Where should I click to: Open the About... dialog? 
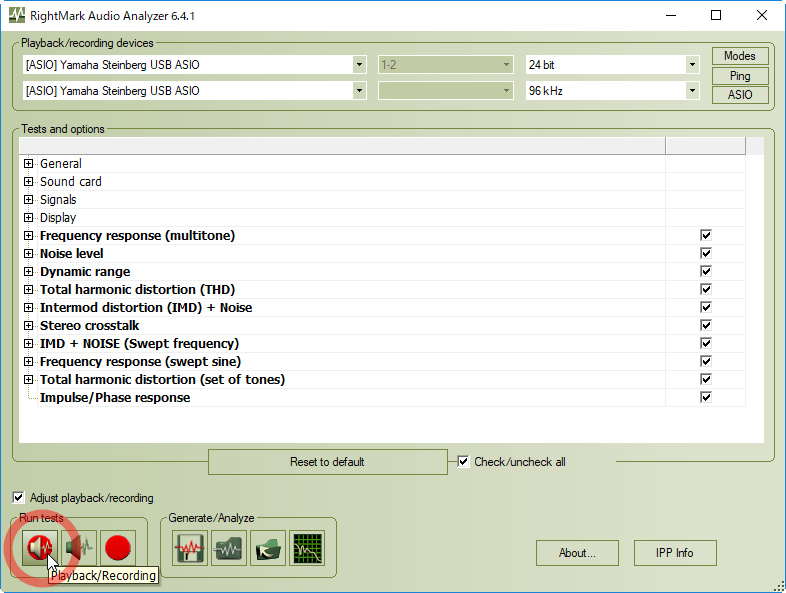[577, 553]
